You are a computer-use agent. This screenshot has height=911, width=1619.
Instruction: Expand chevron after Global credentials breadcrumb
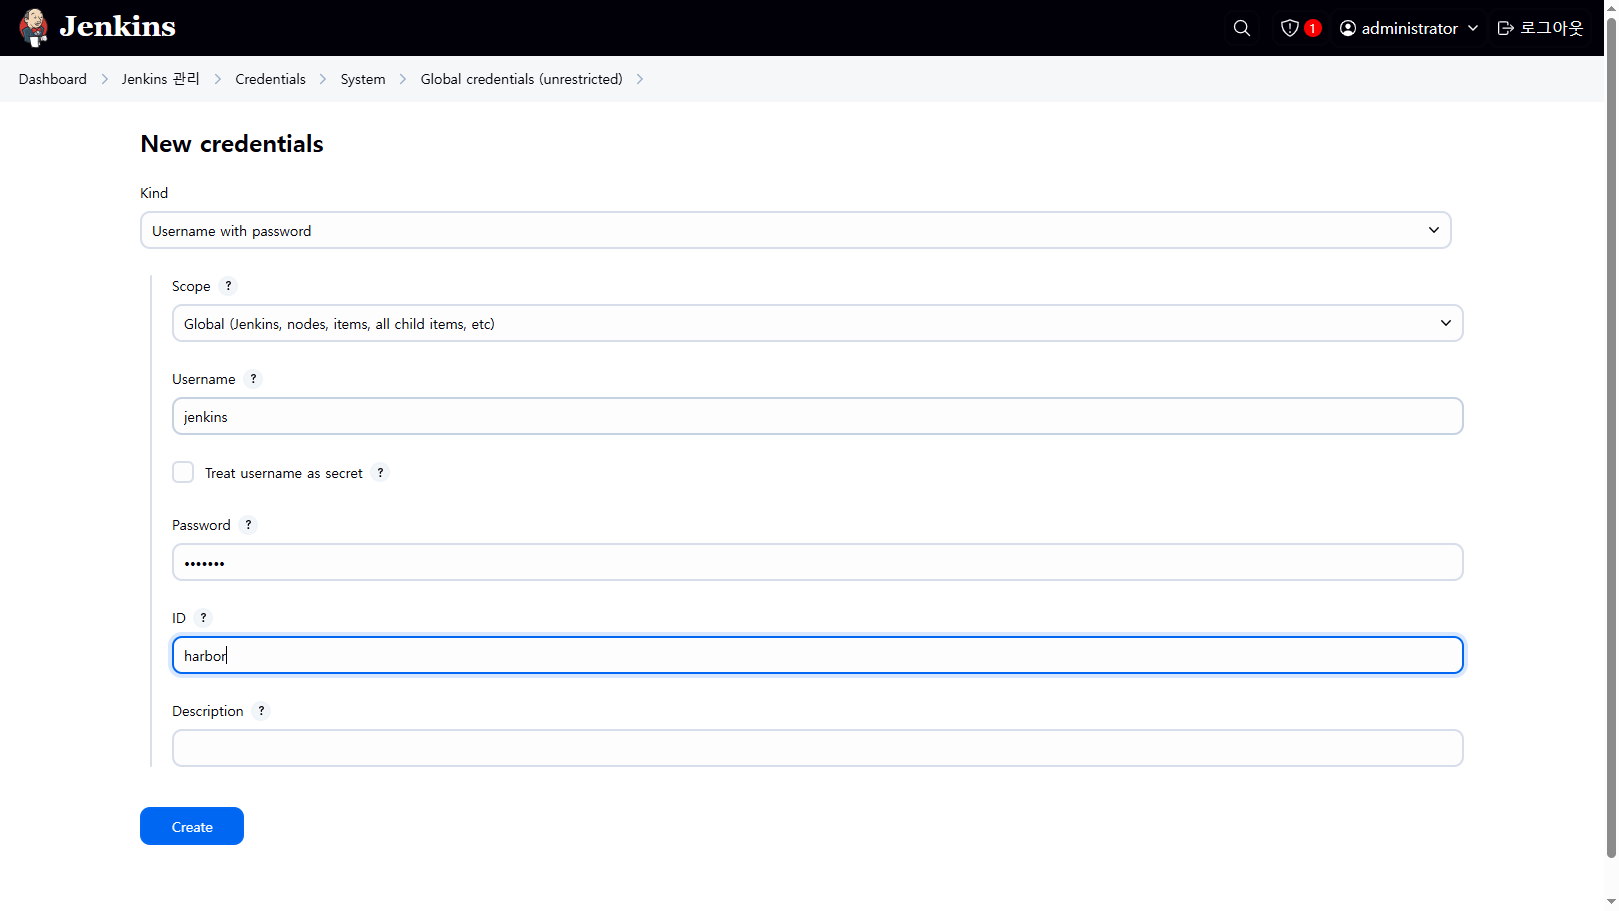click(x=640, y=79)
